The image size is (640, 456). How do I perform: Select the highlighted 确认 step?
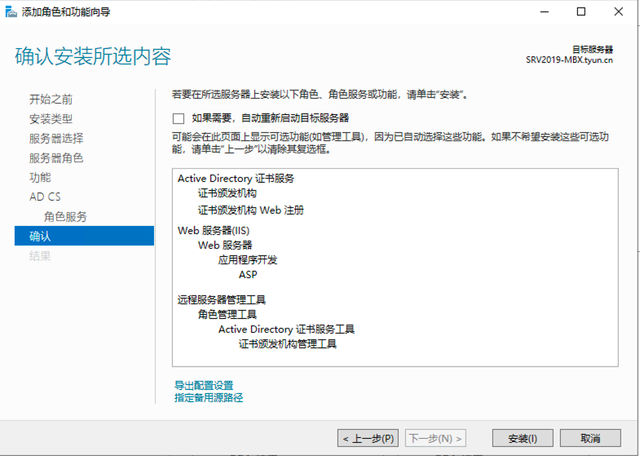tap(84, 236)
